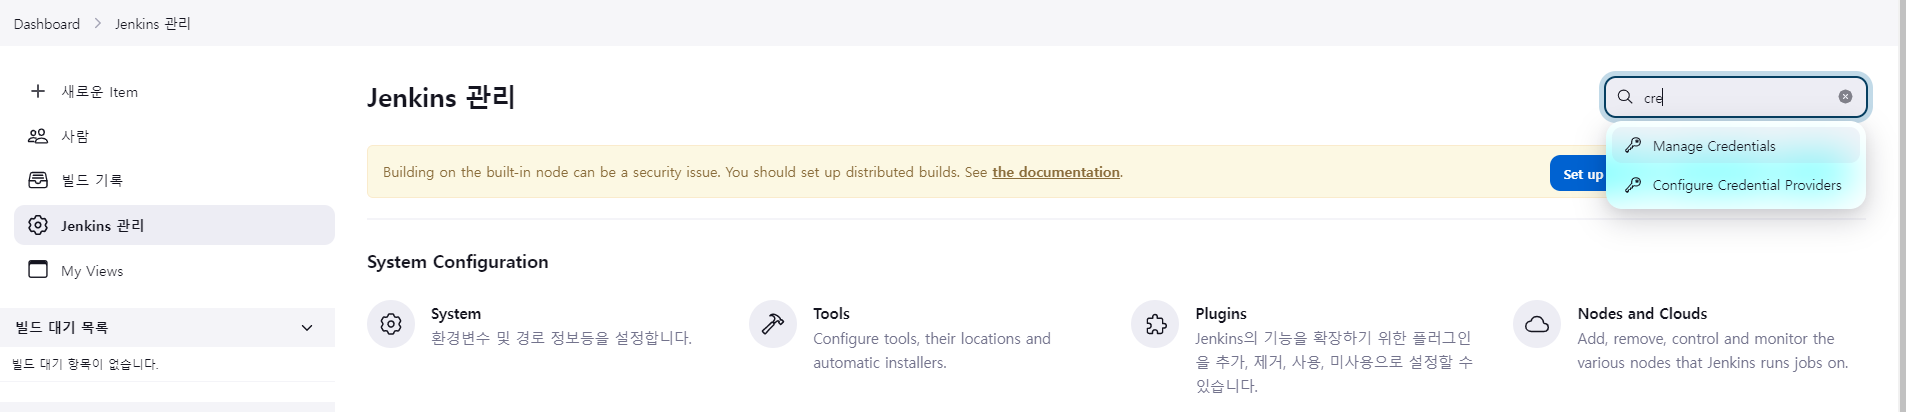Click the Plugins puzzle piece icon
Viewport: 1906px width, 412px height.
coord(1155,324)
